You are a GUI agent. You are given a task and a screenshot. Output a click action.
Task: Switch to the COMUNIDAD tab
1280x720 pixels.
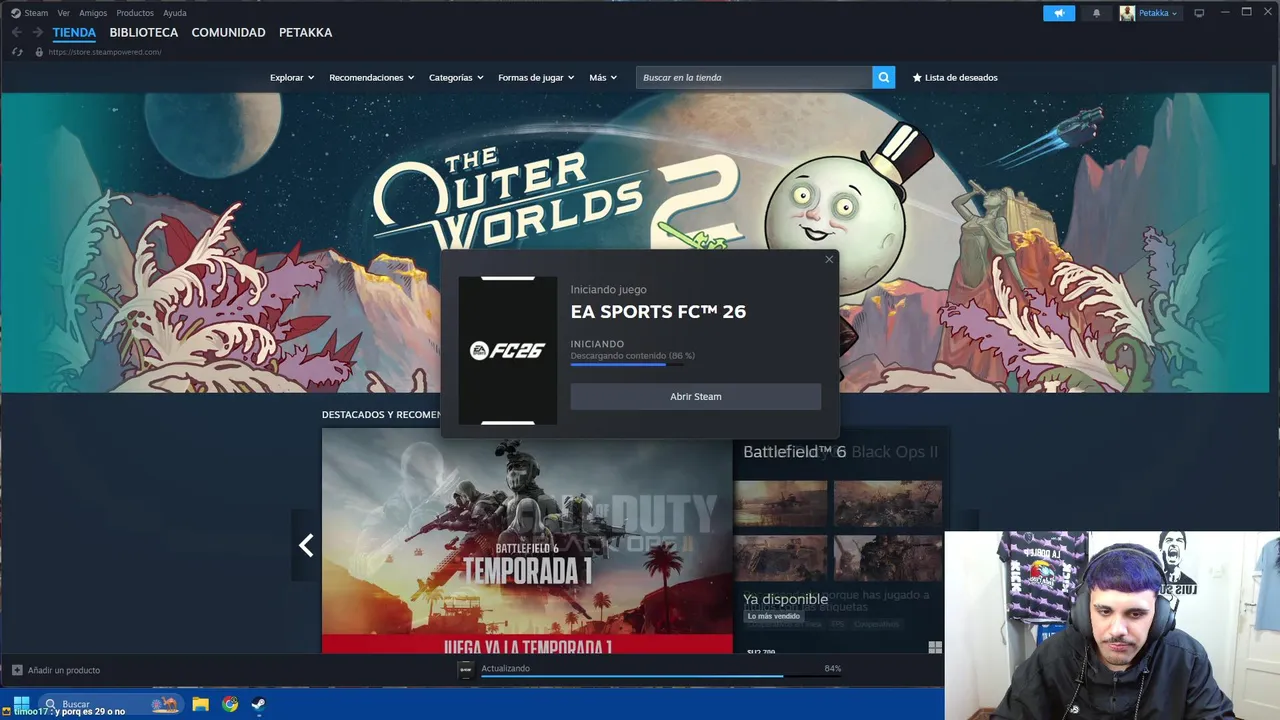[228, 32]
